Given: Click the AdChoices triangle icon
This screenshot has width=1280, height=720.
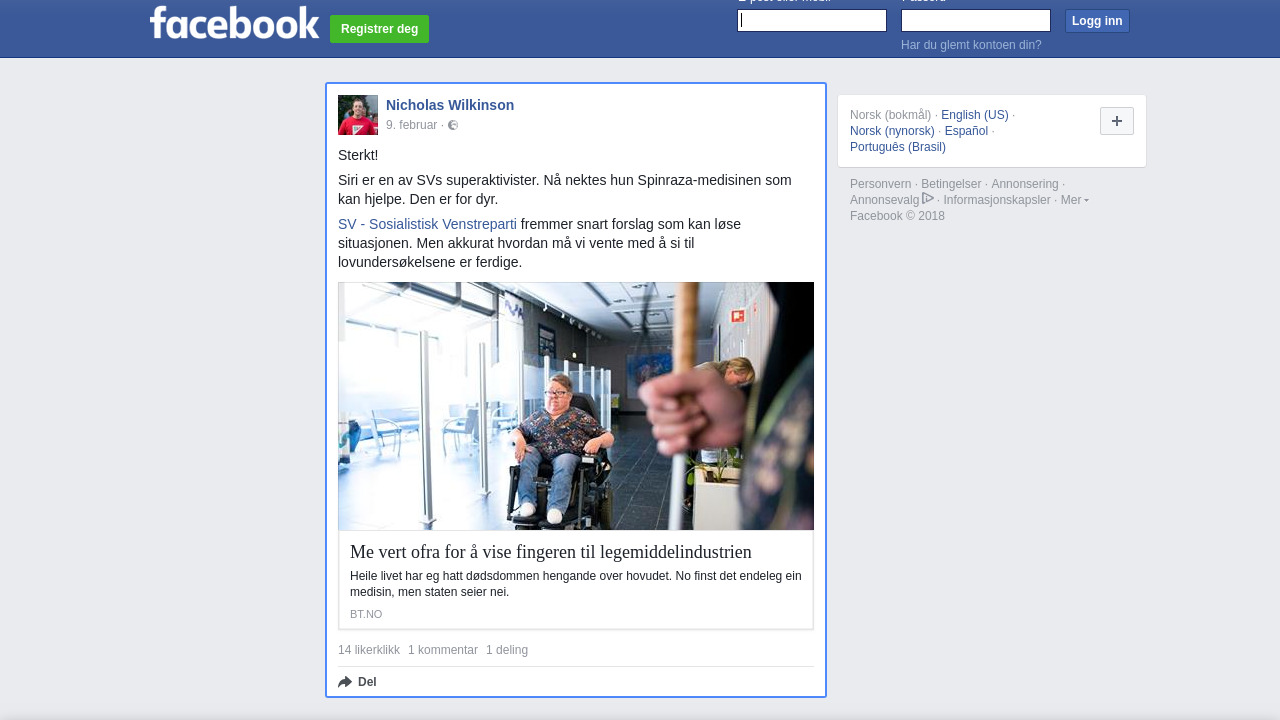Looking at the screenshot, I should tap(928, 199).
